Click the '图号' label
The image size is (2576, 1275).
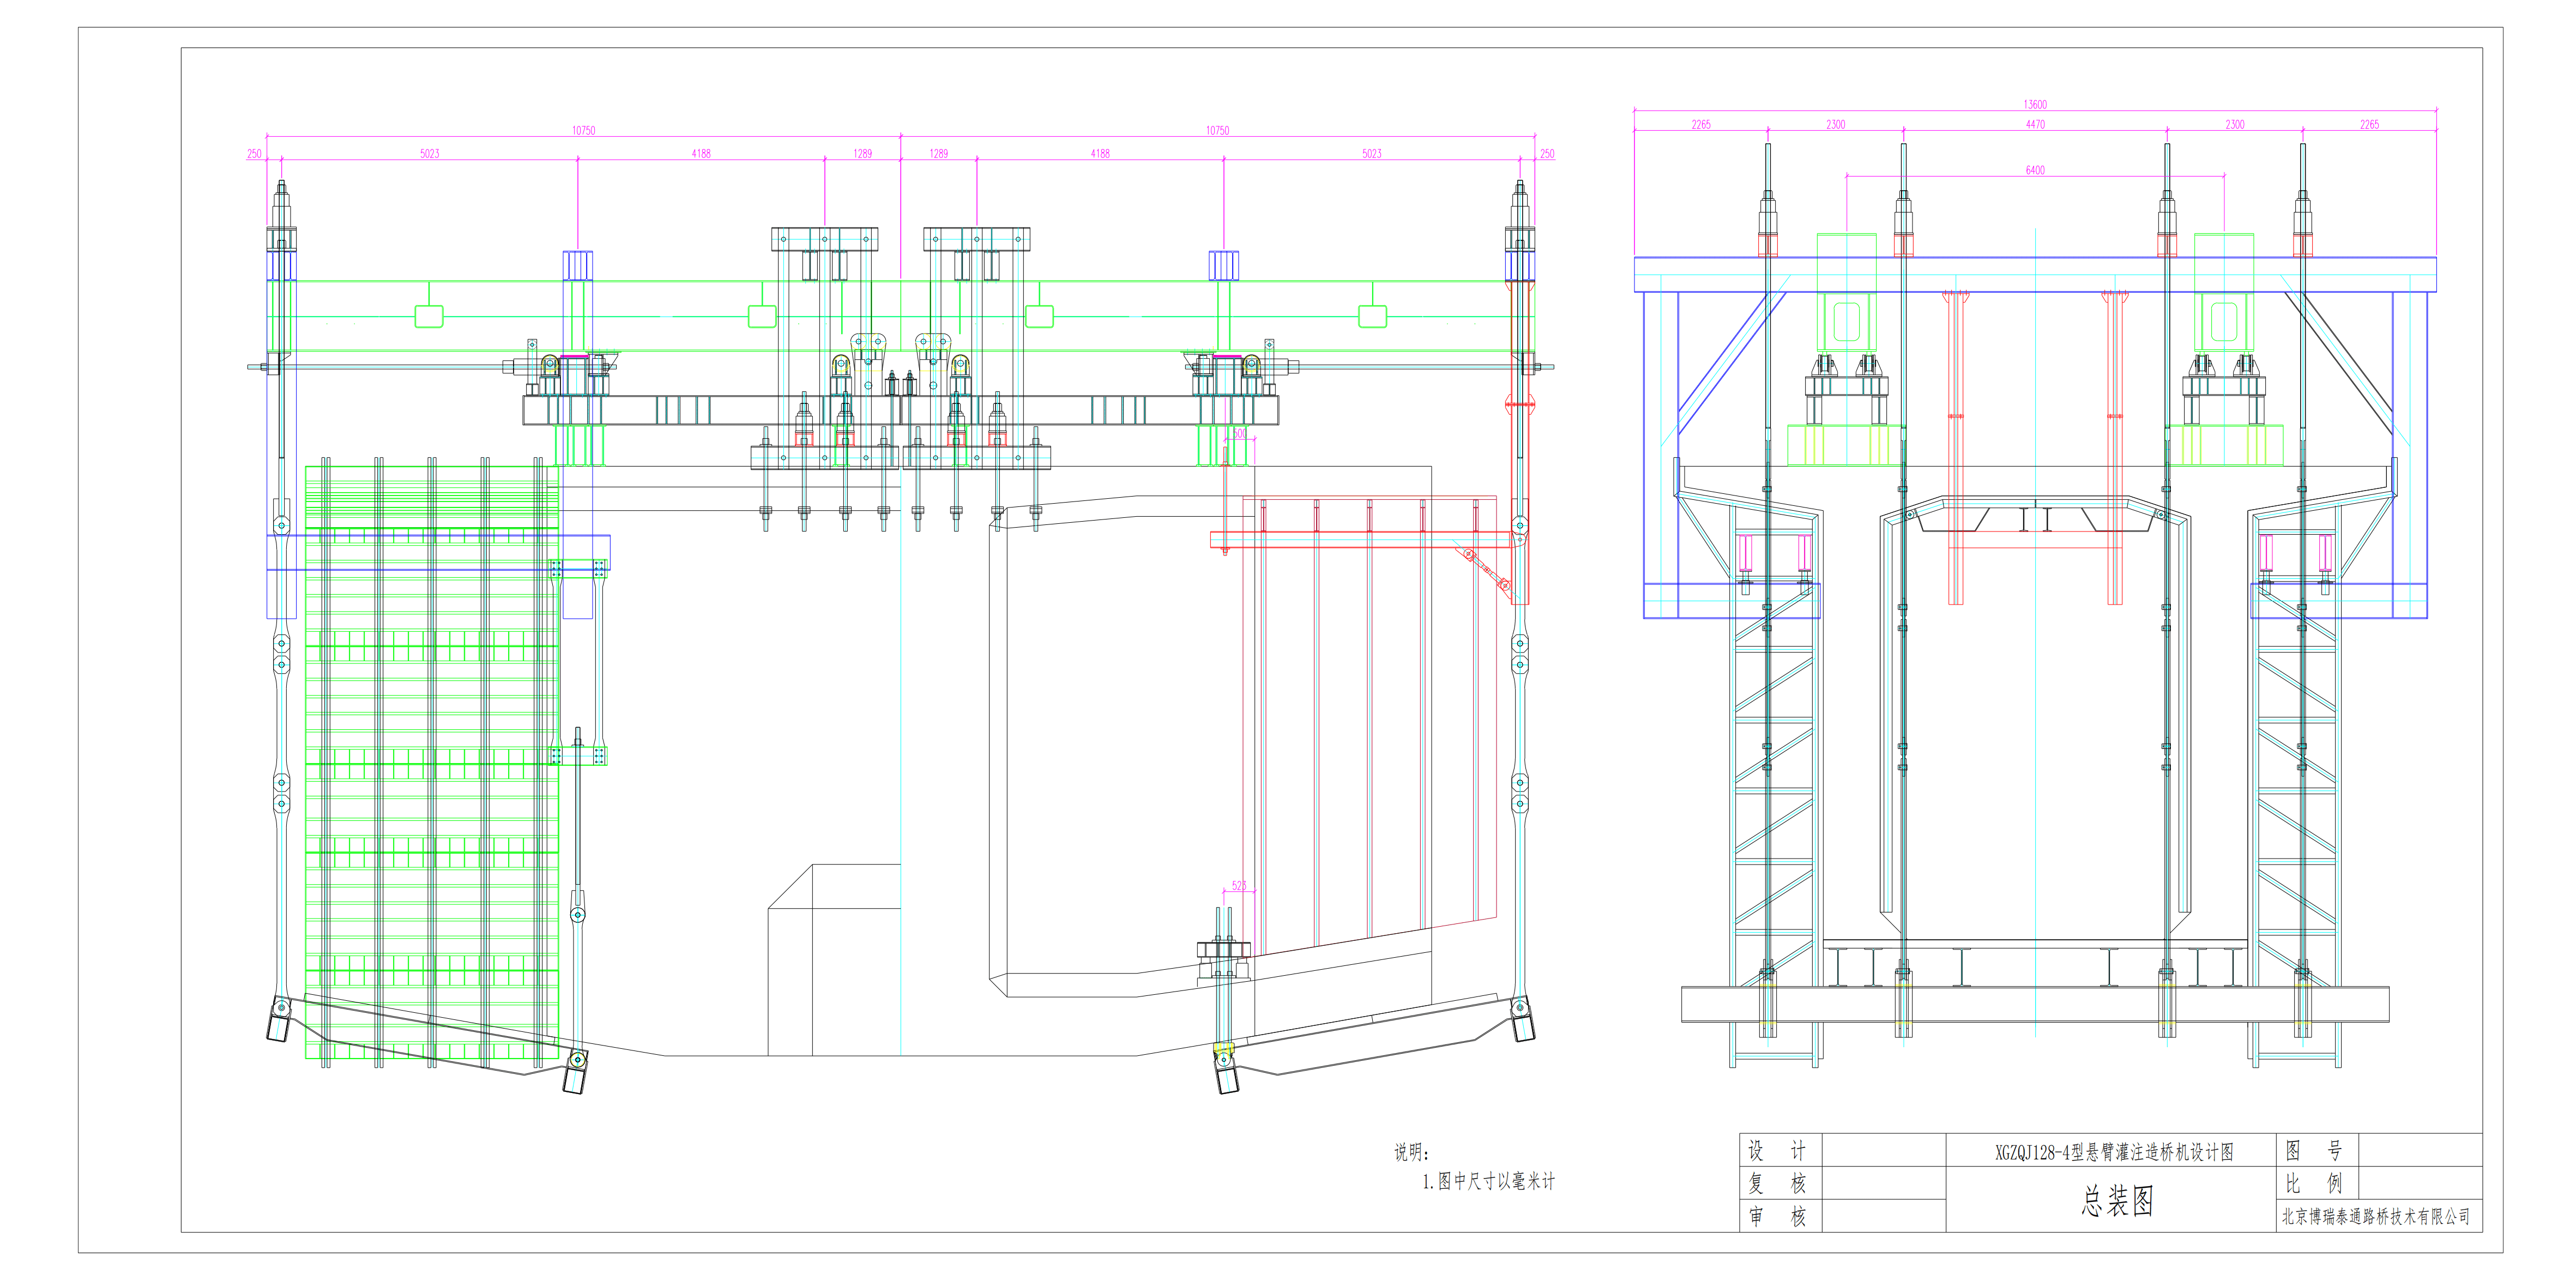2314,1150
